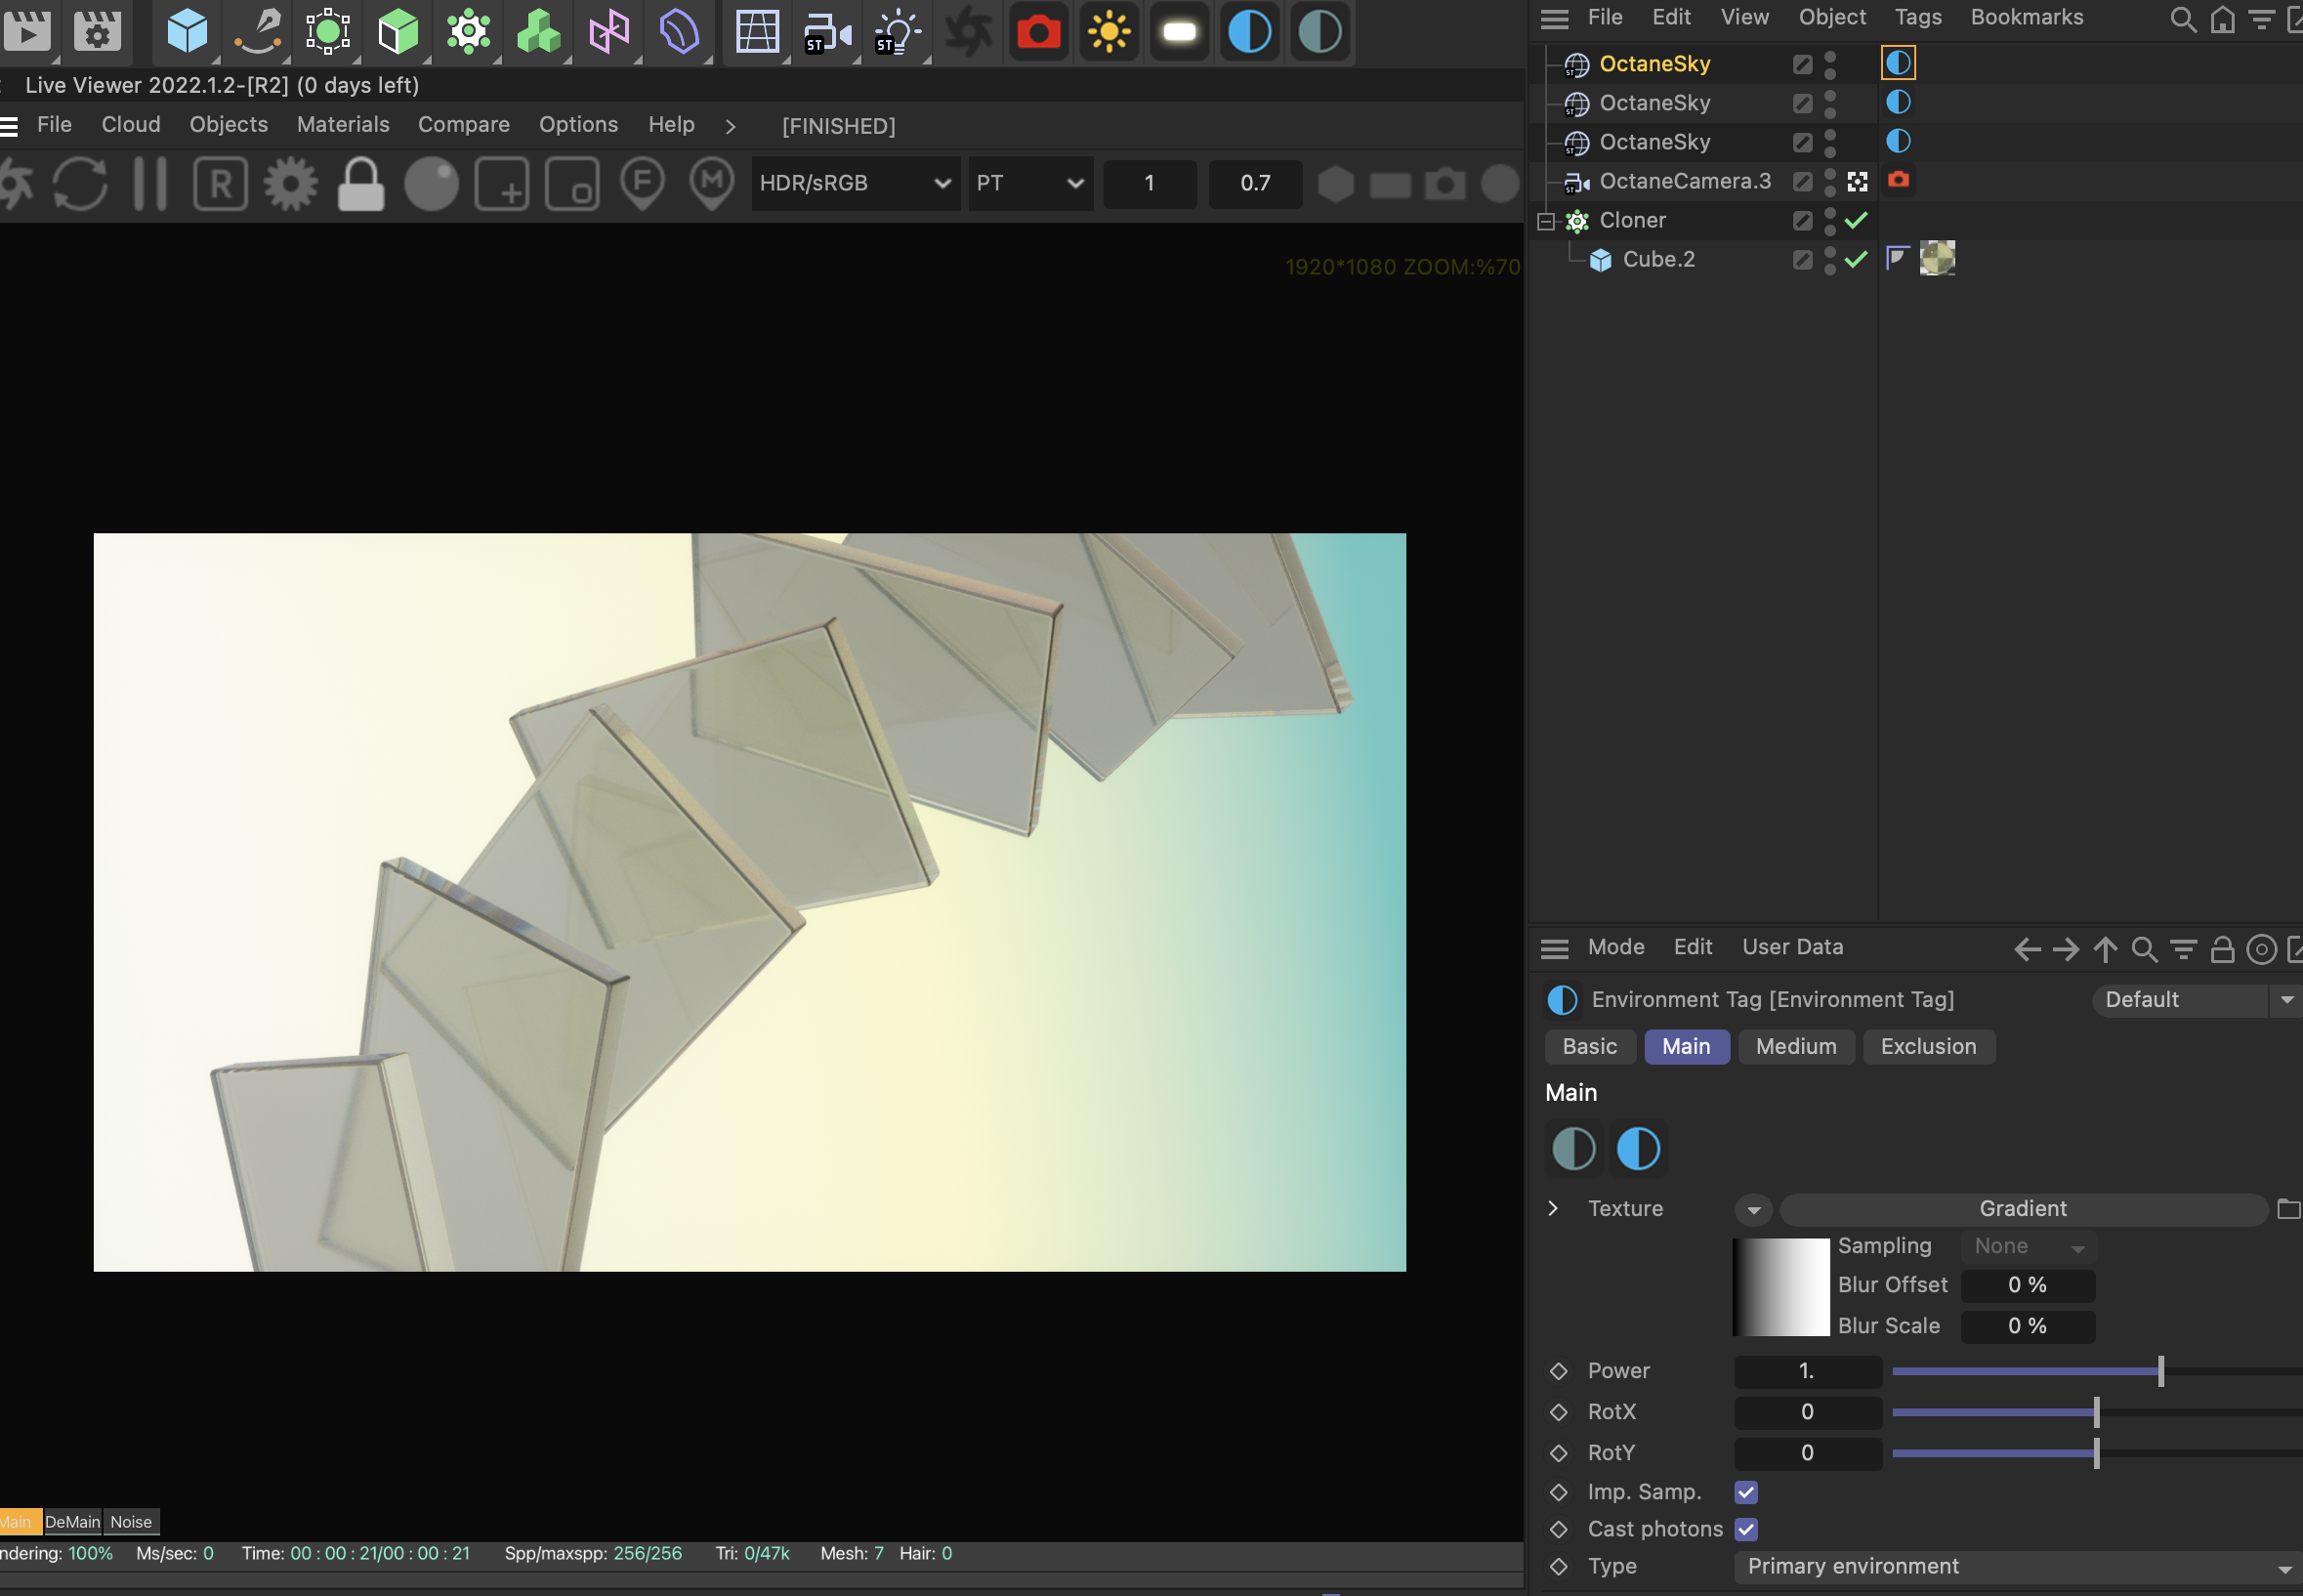The height and width of the screenshot is (1596, 2303).
Task: Click the ST light bulb icon
Action: pyautogui.click(x=897, y=31)
